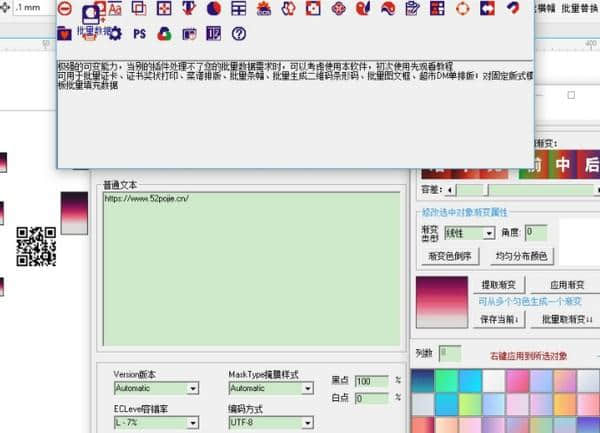The width and height of the screenshot is (600, 433).
Task: Click the gear settings icon in toolbar
Action: (114, 34)
